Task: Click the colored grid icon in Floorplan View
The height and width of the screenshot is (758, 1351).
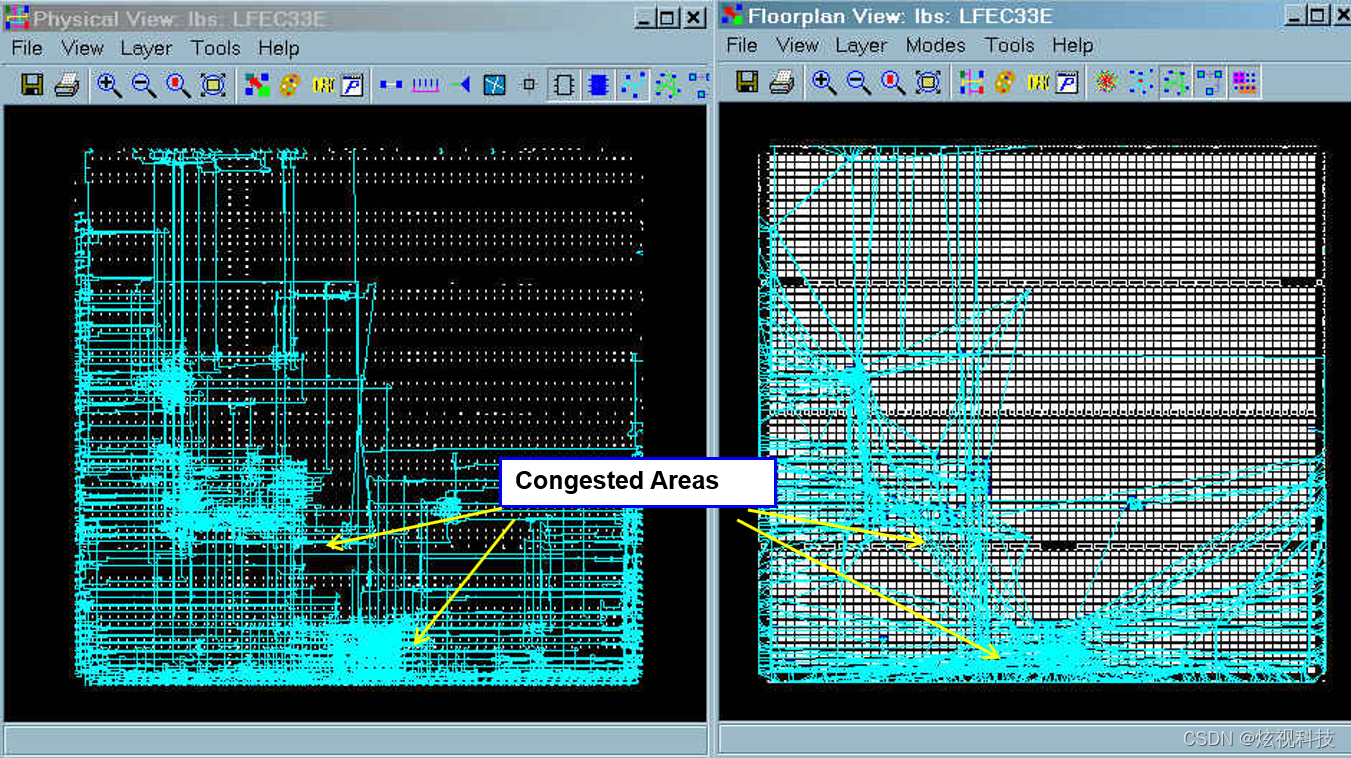Action: click(x=971, y=82)
